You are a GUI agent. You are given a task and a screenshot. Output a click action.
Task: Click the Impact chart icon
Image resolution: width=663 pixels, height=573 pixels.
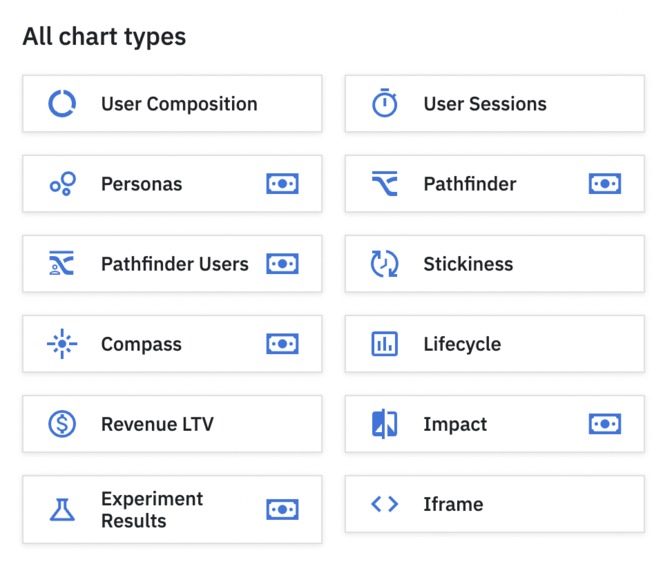385,424
